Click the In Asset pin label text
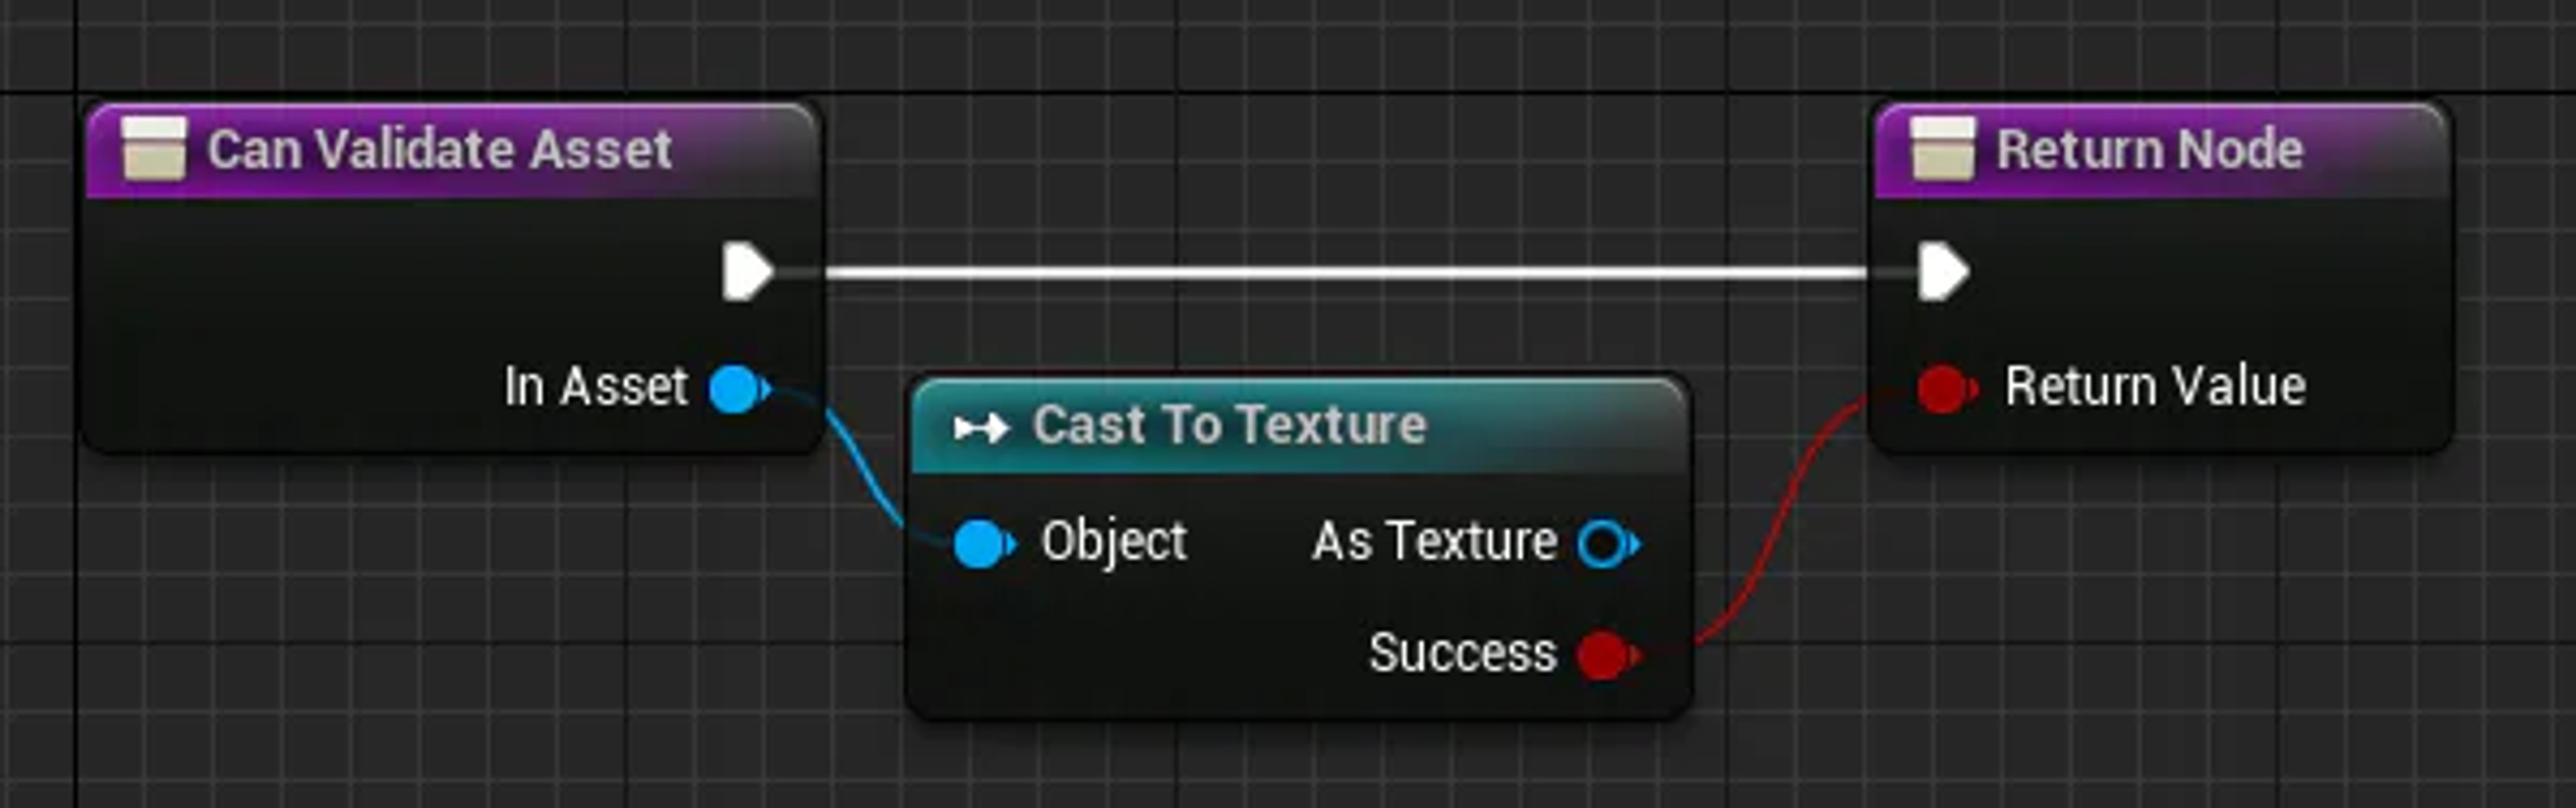 click(595, 389)
